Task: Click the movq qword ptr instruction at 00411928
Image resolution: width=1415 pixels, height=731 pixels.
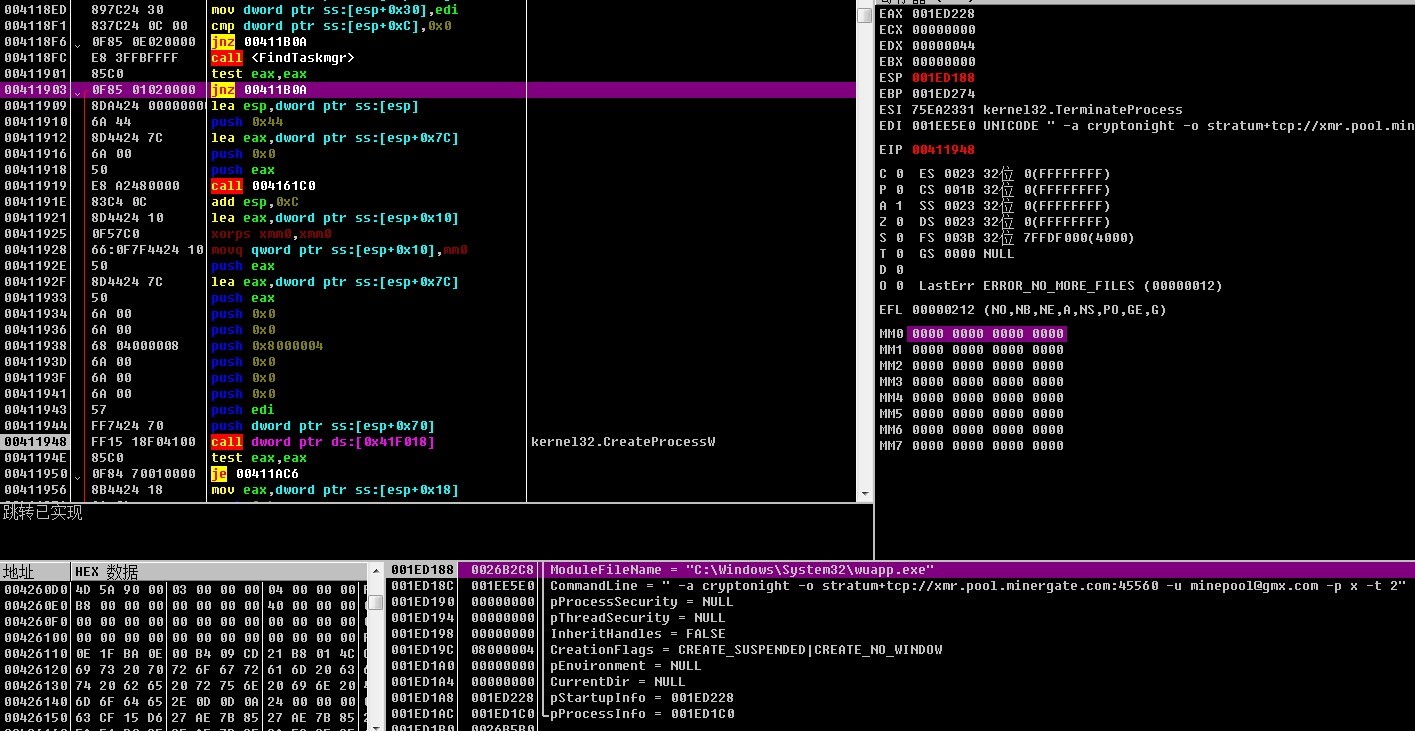Action: tap(340, 250)
